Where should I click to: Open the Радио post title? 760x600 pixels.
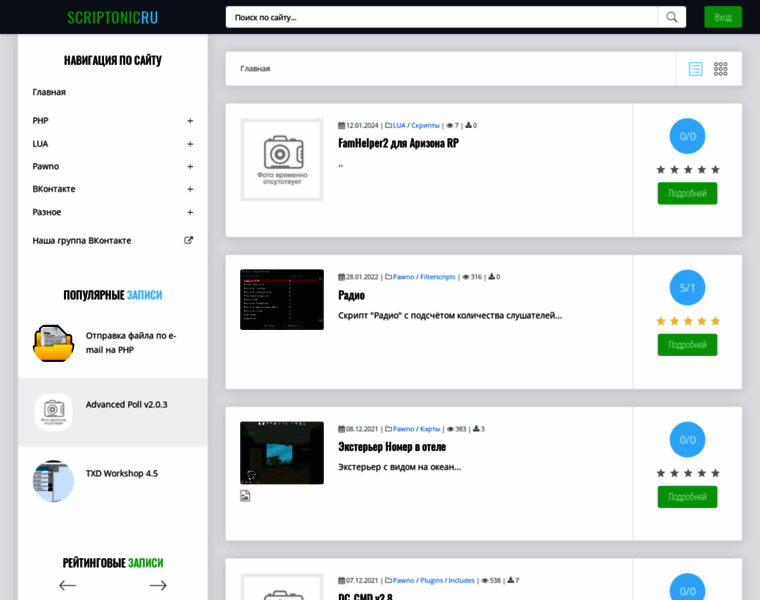point(351,295)
